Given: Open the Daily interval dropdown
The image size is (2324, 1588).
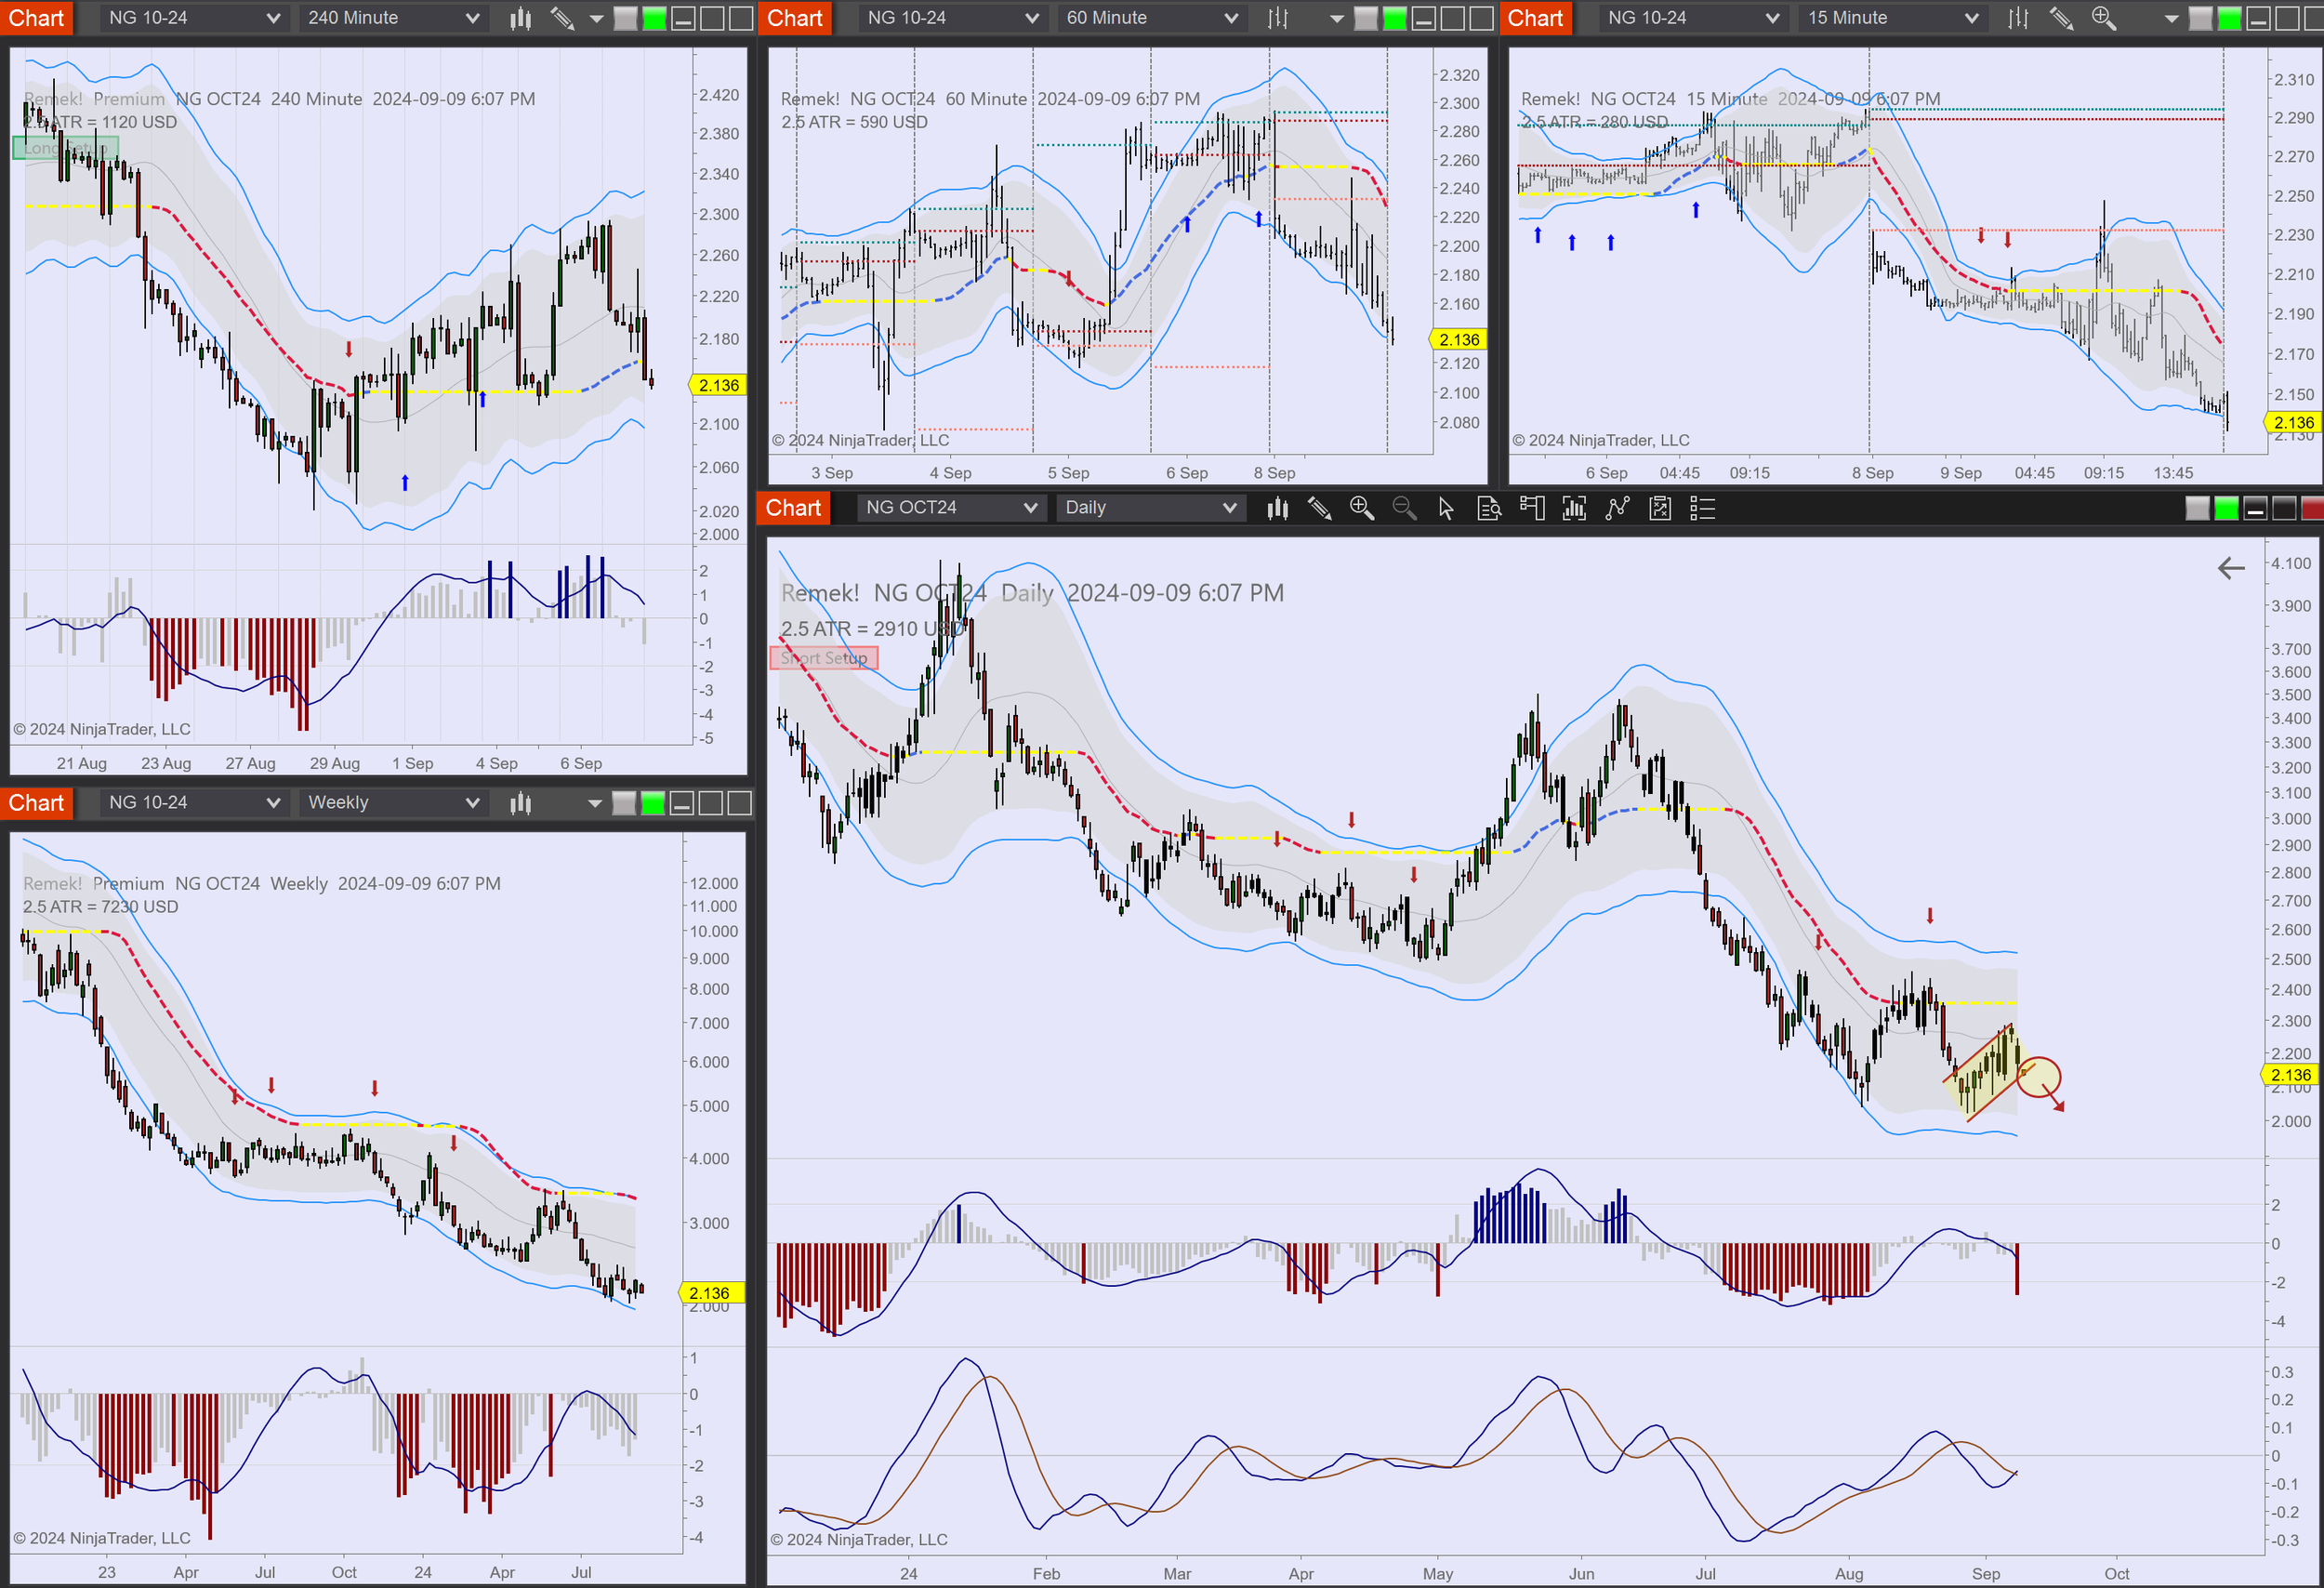Looking at the screenshot, I should coord(1151,508).
